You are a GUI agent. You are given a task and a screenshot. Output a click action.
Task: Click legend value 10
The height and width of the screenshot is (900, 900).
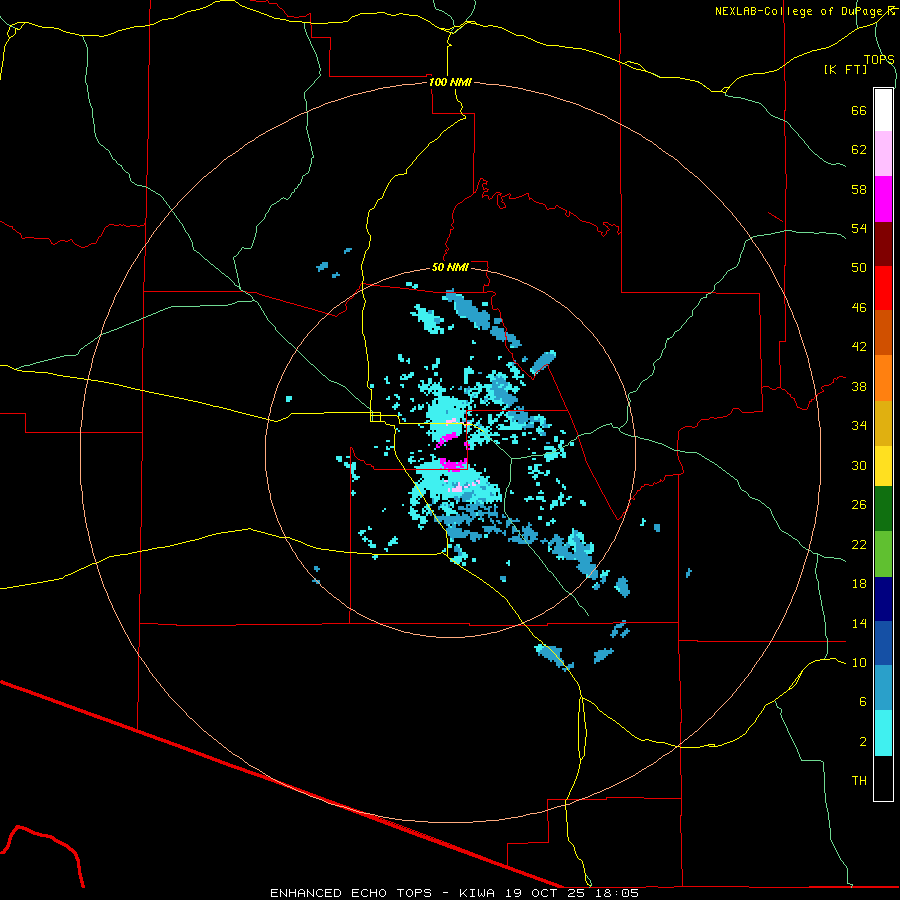pos(859,662)
